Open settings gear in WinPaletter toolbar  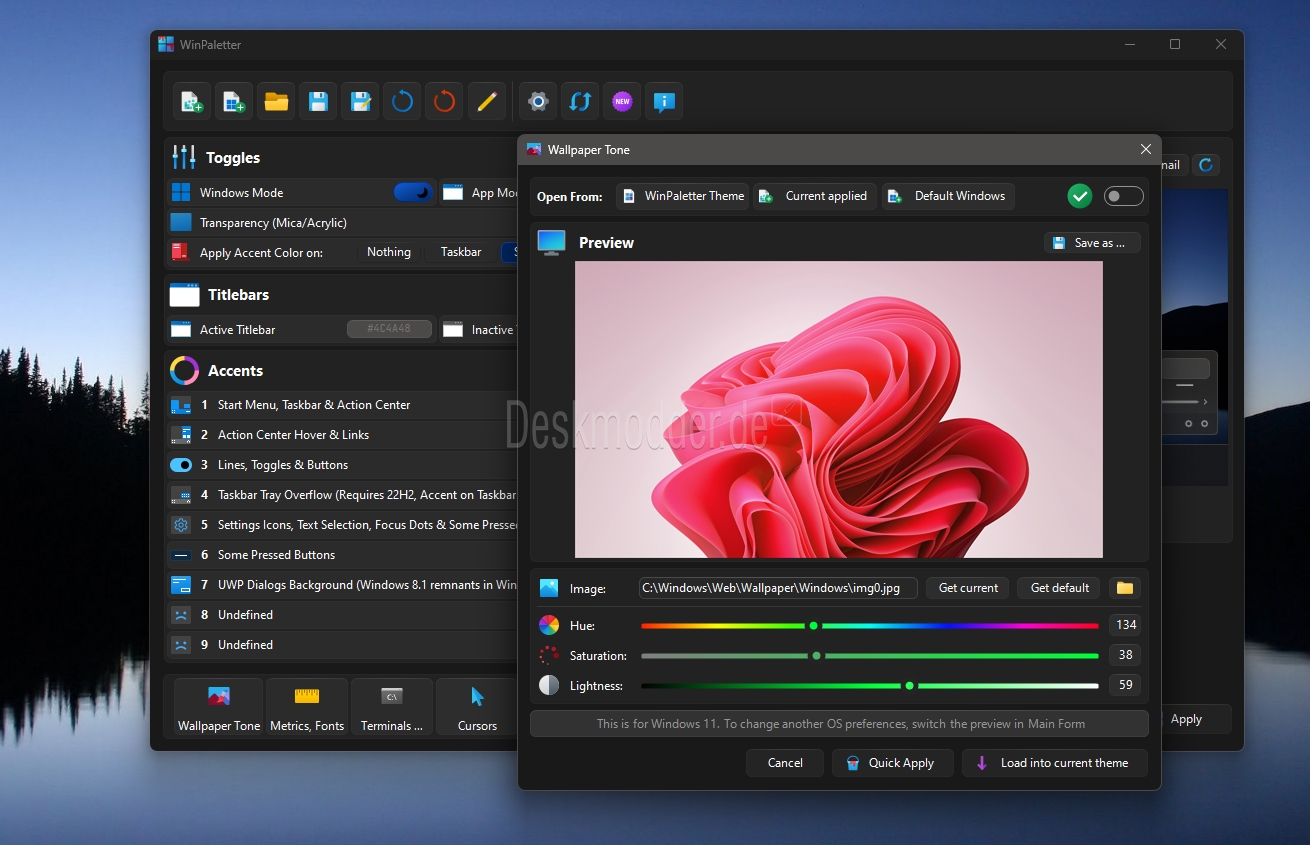click(x=538, y=101)
